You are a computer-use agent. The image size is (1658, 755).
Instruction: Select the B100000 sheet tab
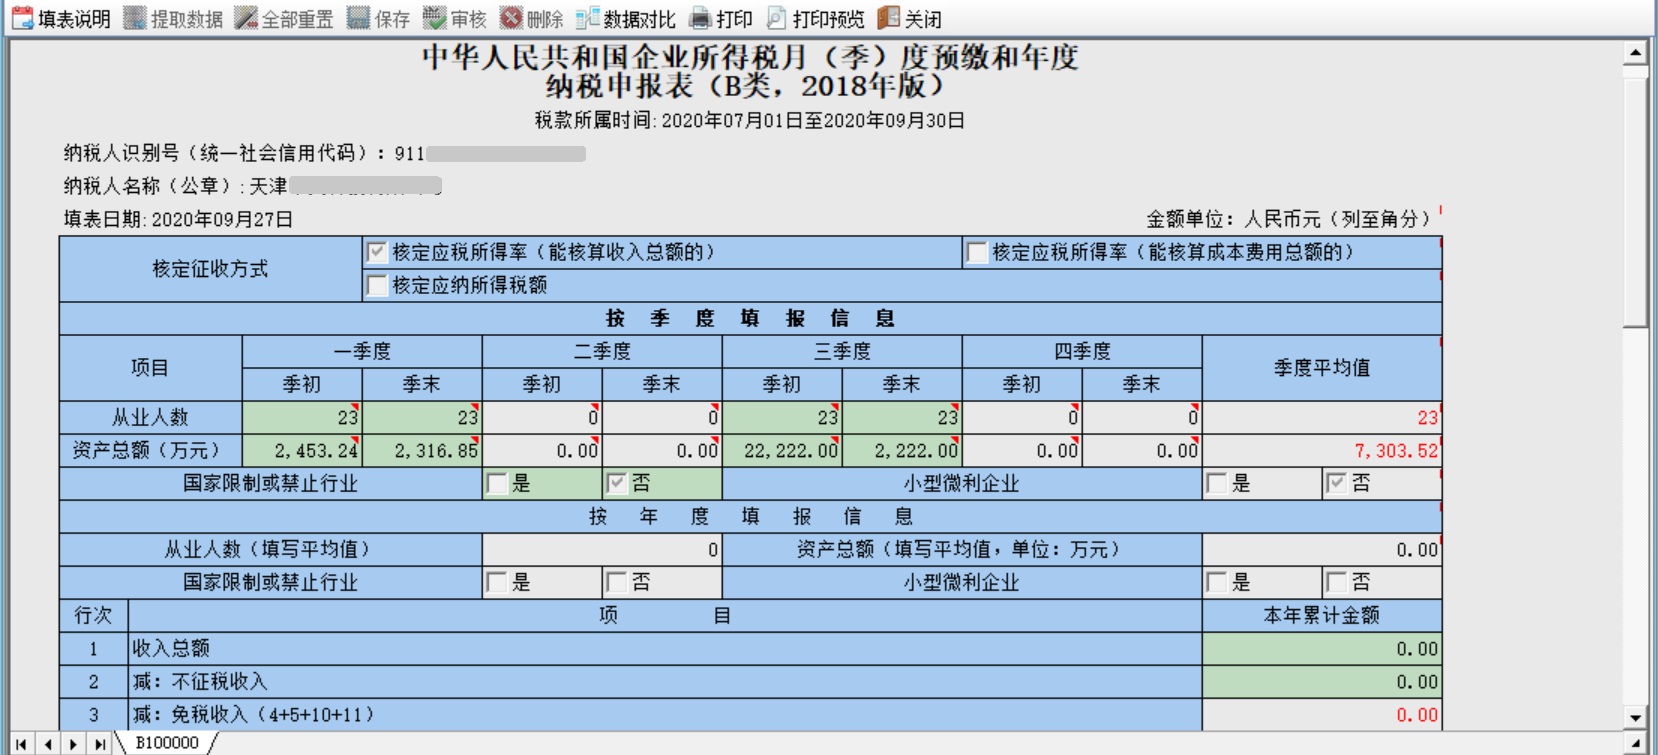coord(167,743)
